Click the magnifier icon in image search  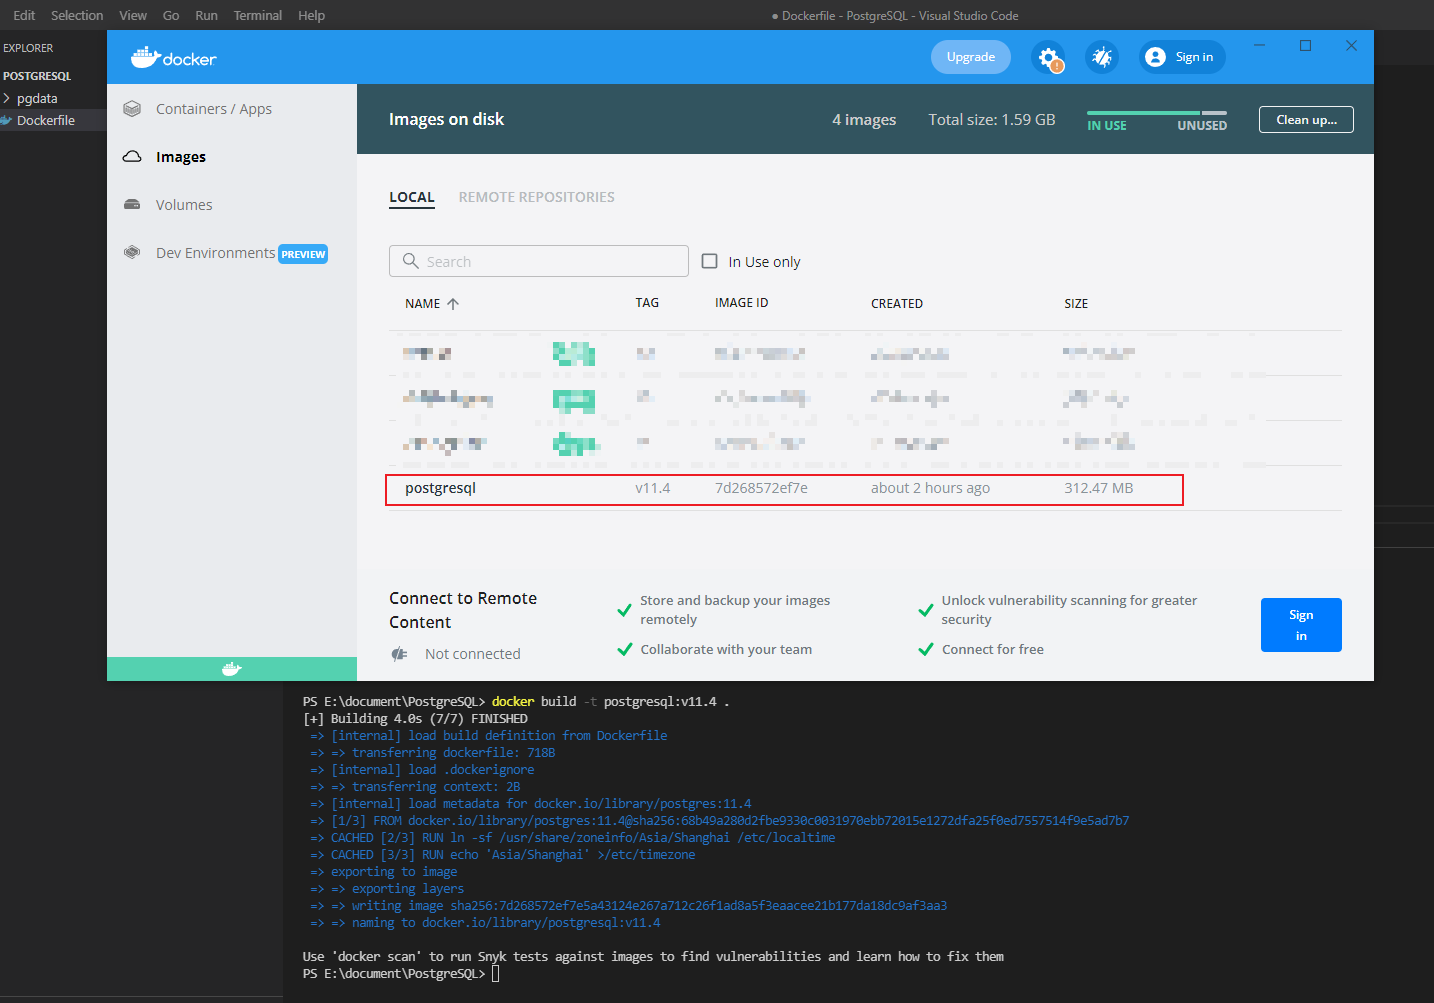[x=410, y=261]
